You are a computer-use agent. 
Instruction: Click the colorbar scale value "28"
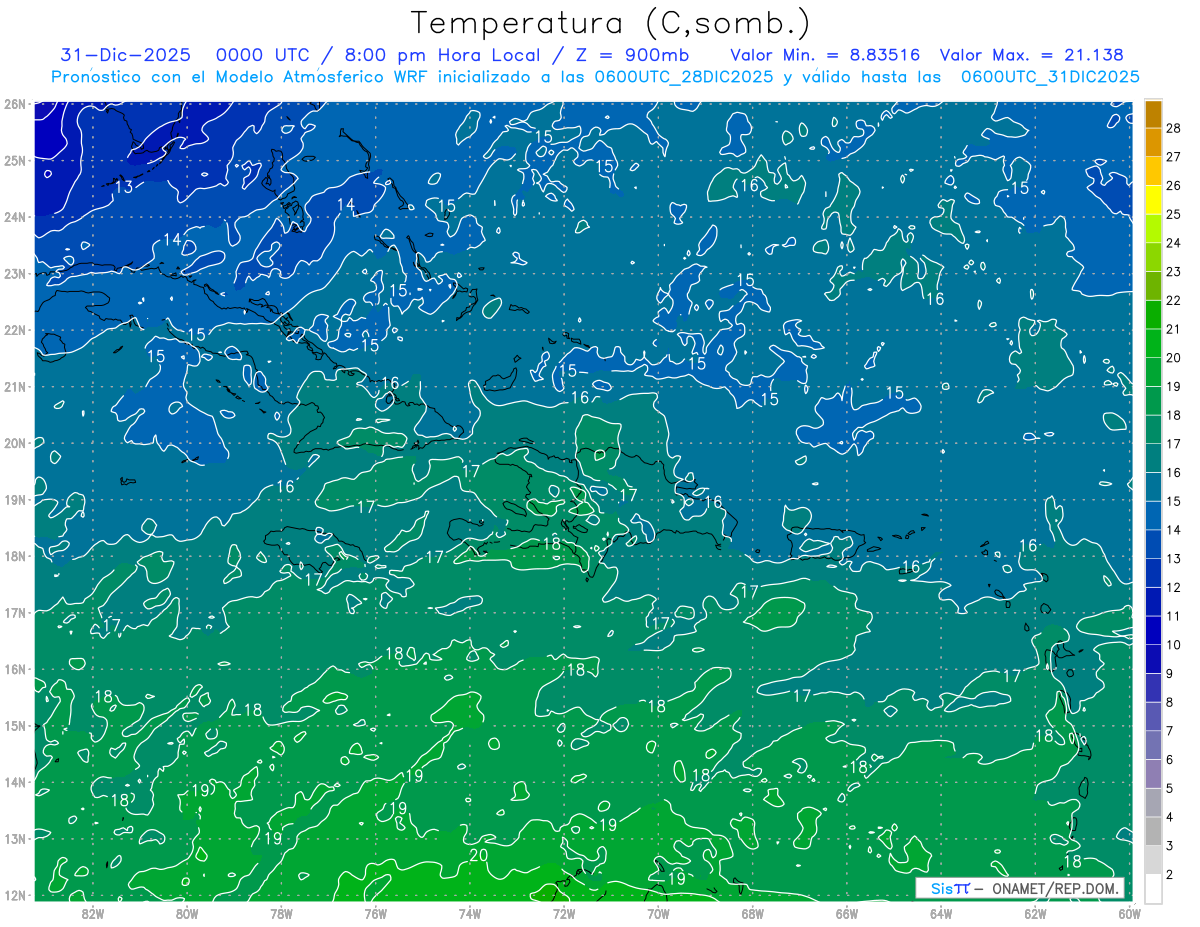[x=1173, y=128]
